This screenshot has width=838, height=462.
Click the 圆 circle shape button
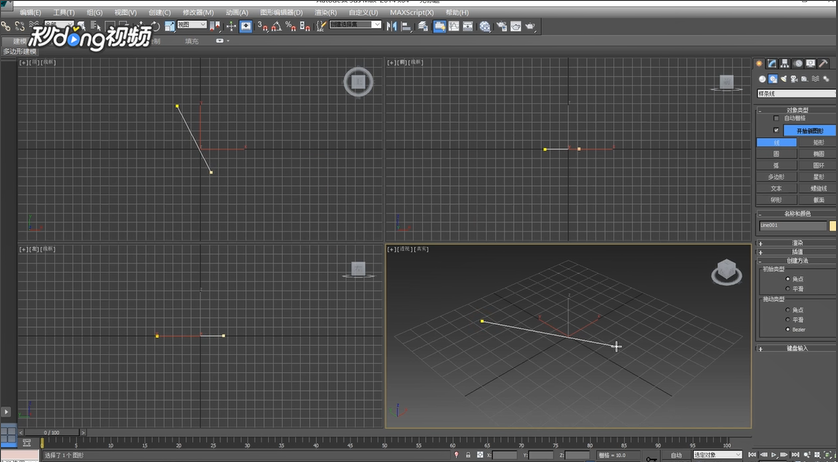tap(777, 153)
